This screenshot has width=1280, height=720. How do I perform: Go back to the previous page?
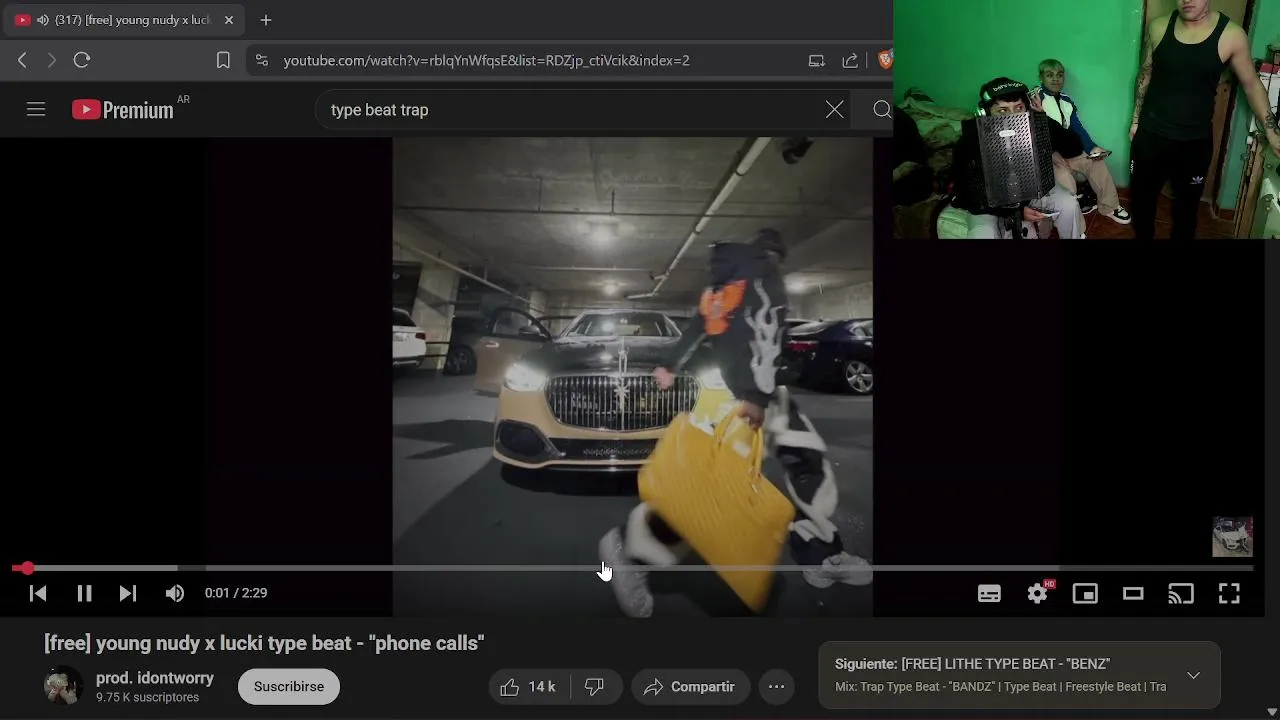point(22,60)
